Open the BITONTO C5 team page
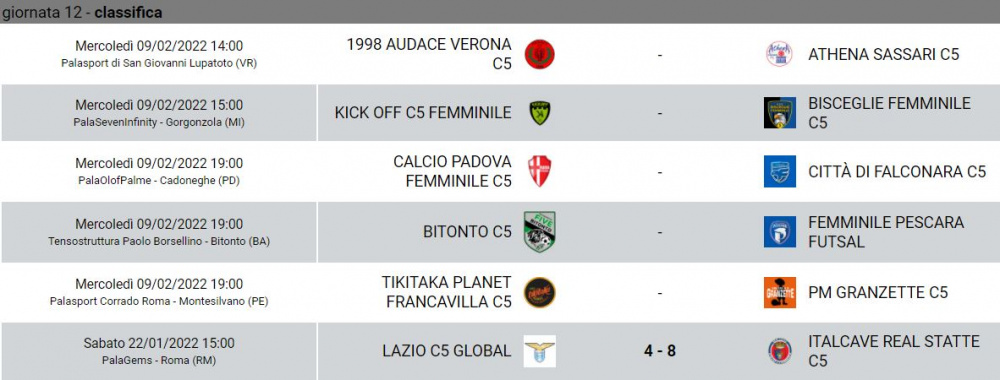The image size is (1000, 380). pyautogui.click(x=467, y=232)
